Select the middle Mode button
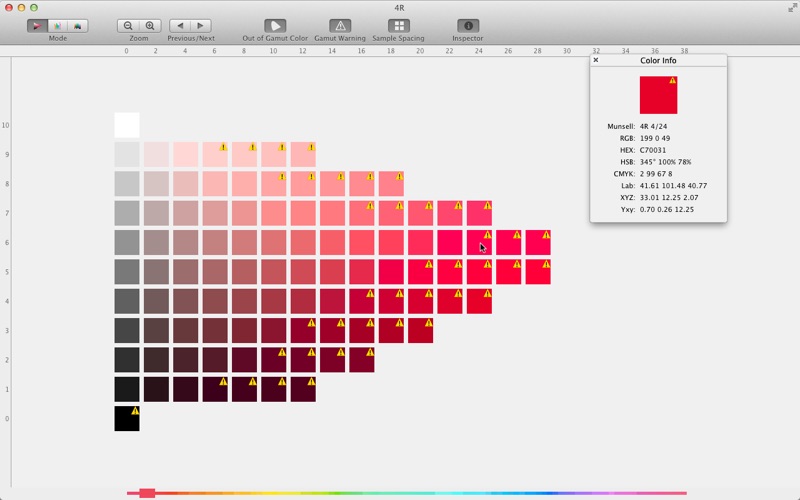 click(58, 26)
